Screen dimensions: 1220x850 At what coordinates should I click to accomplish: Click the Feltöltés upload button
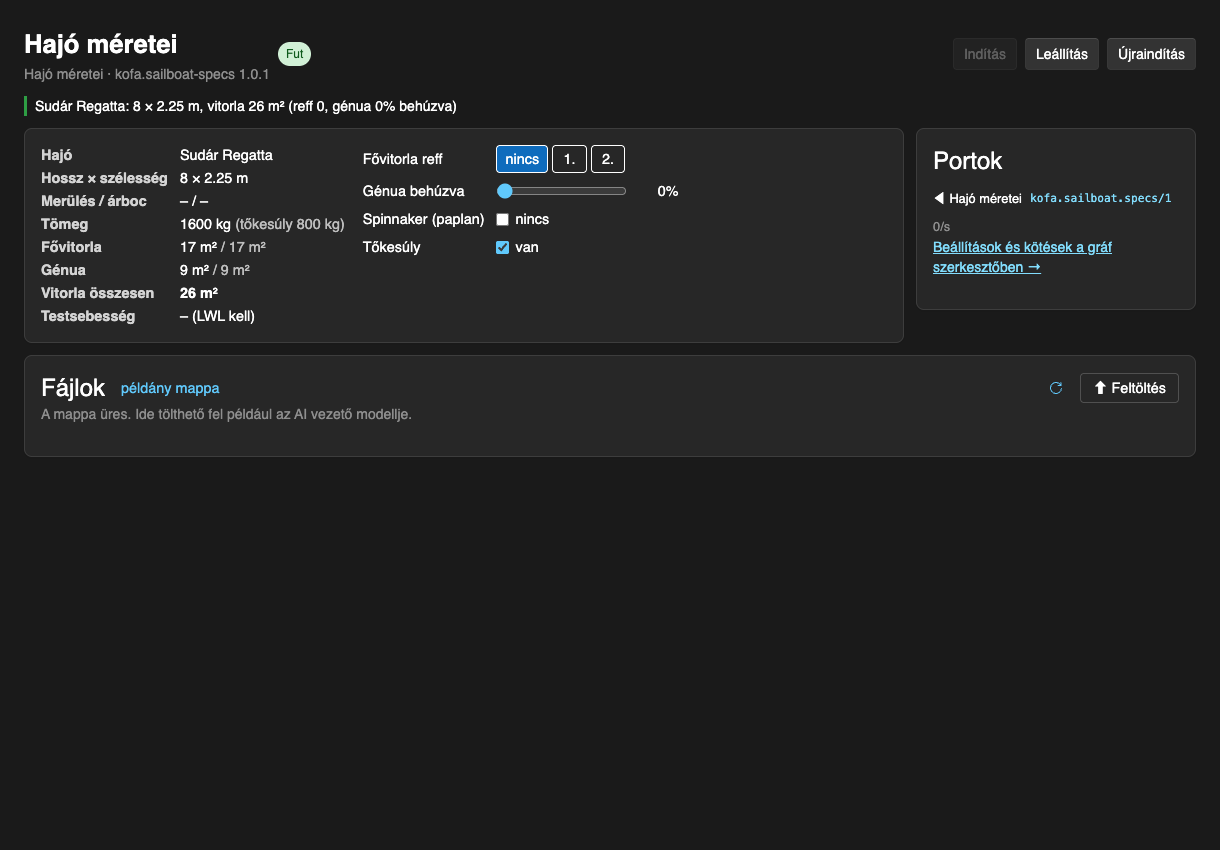click(x=1129, y=388)
